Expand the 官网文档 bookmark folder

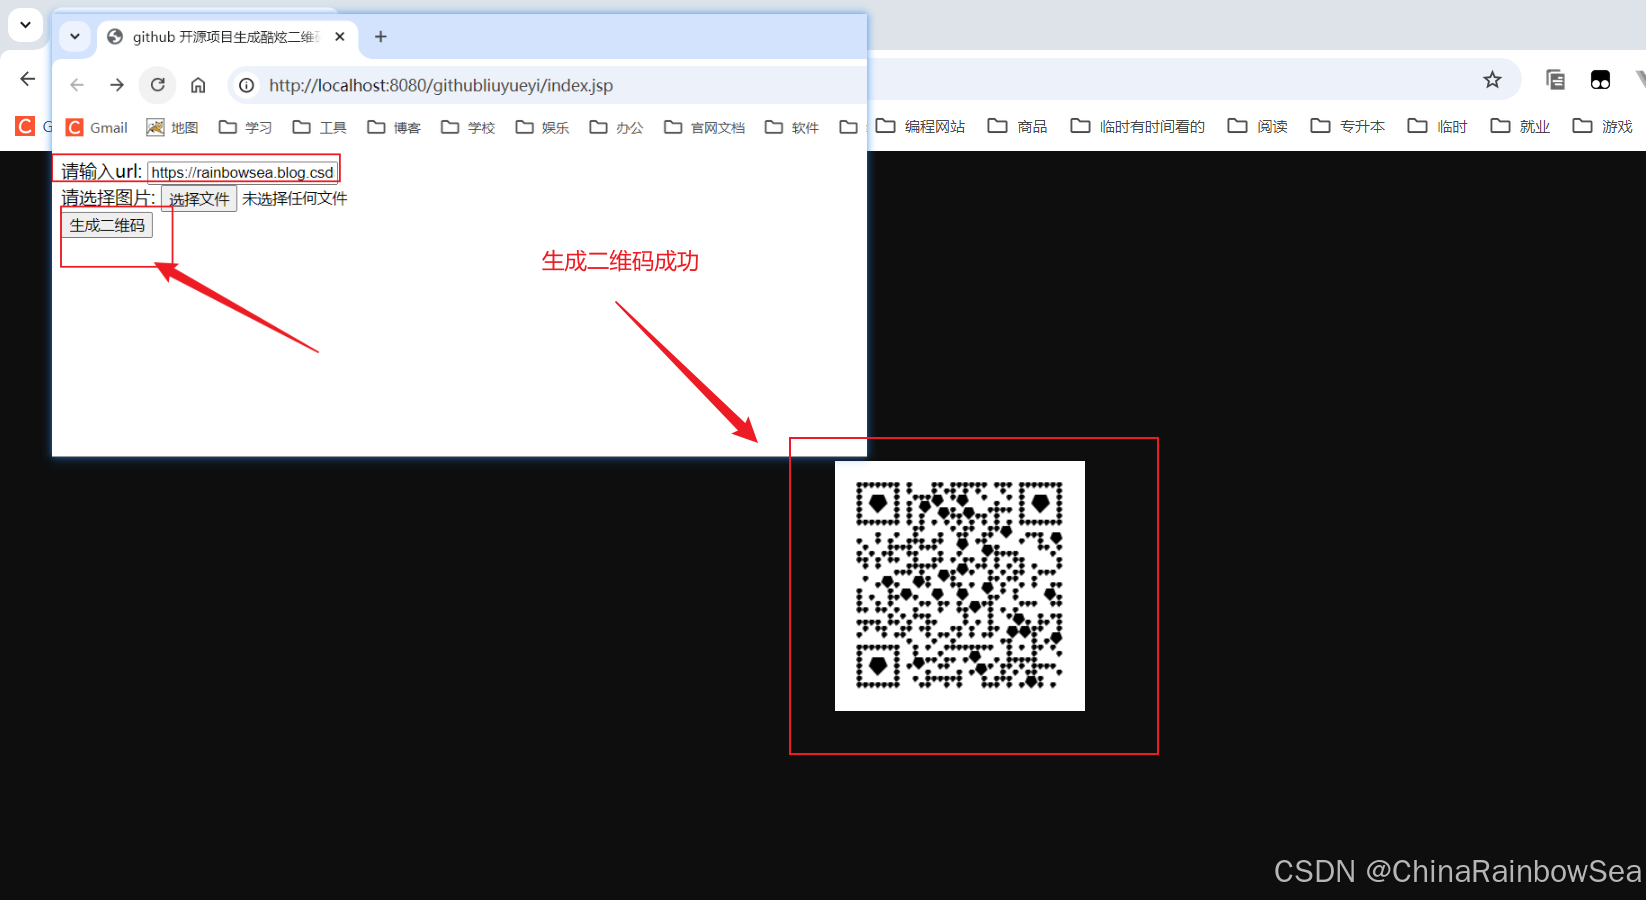pos(705,127)
